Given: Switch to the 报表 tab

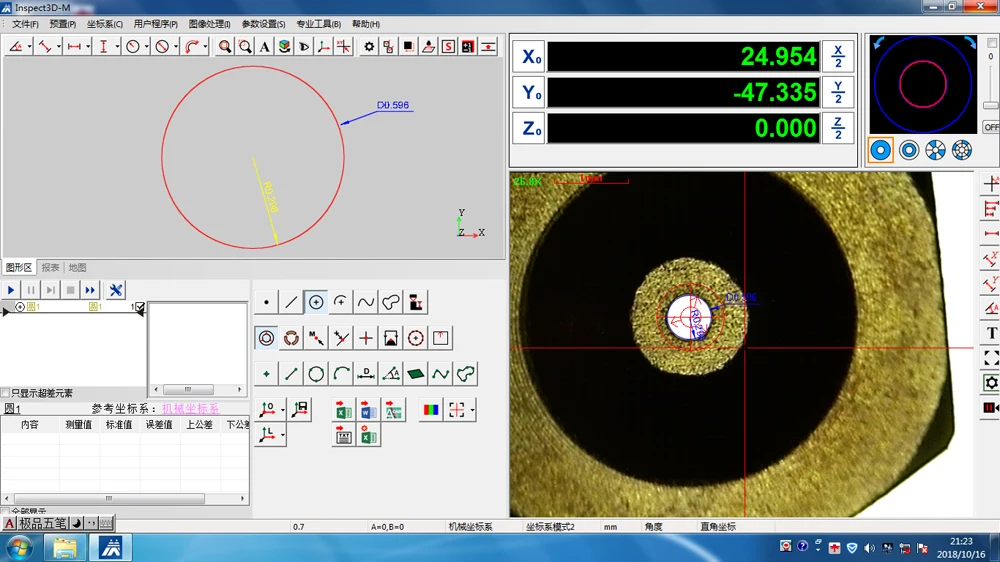Looking at the screenshot, I should (50, 268).
